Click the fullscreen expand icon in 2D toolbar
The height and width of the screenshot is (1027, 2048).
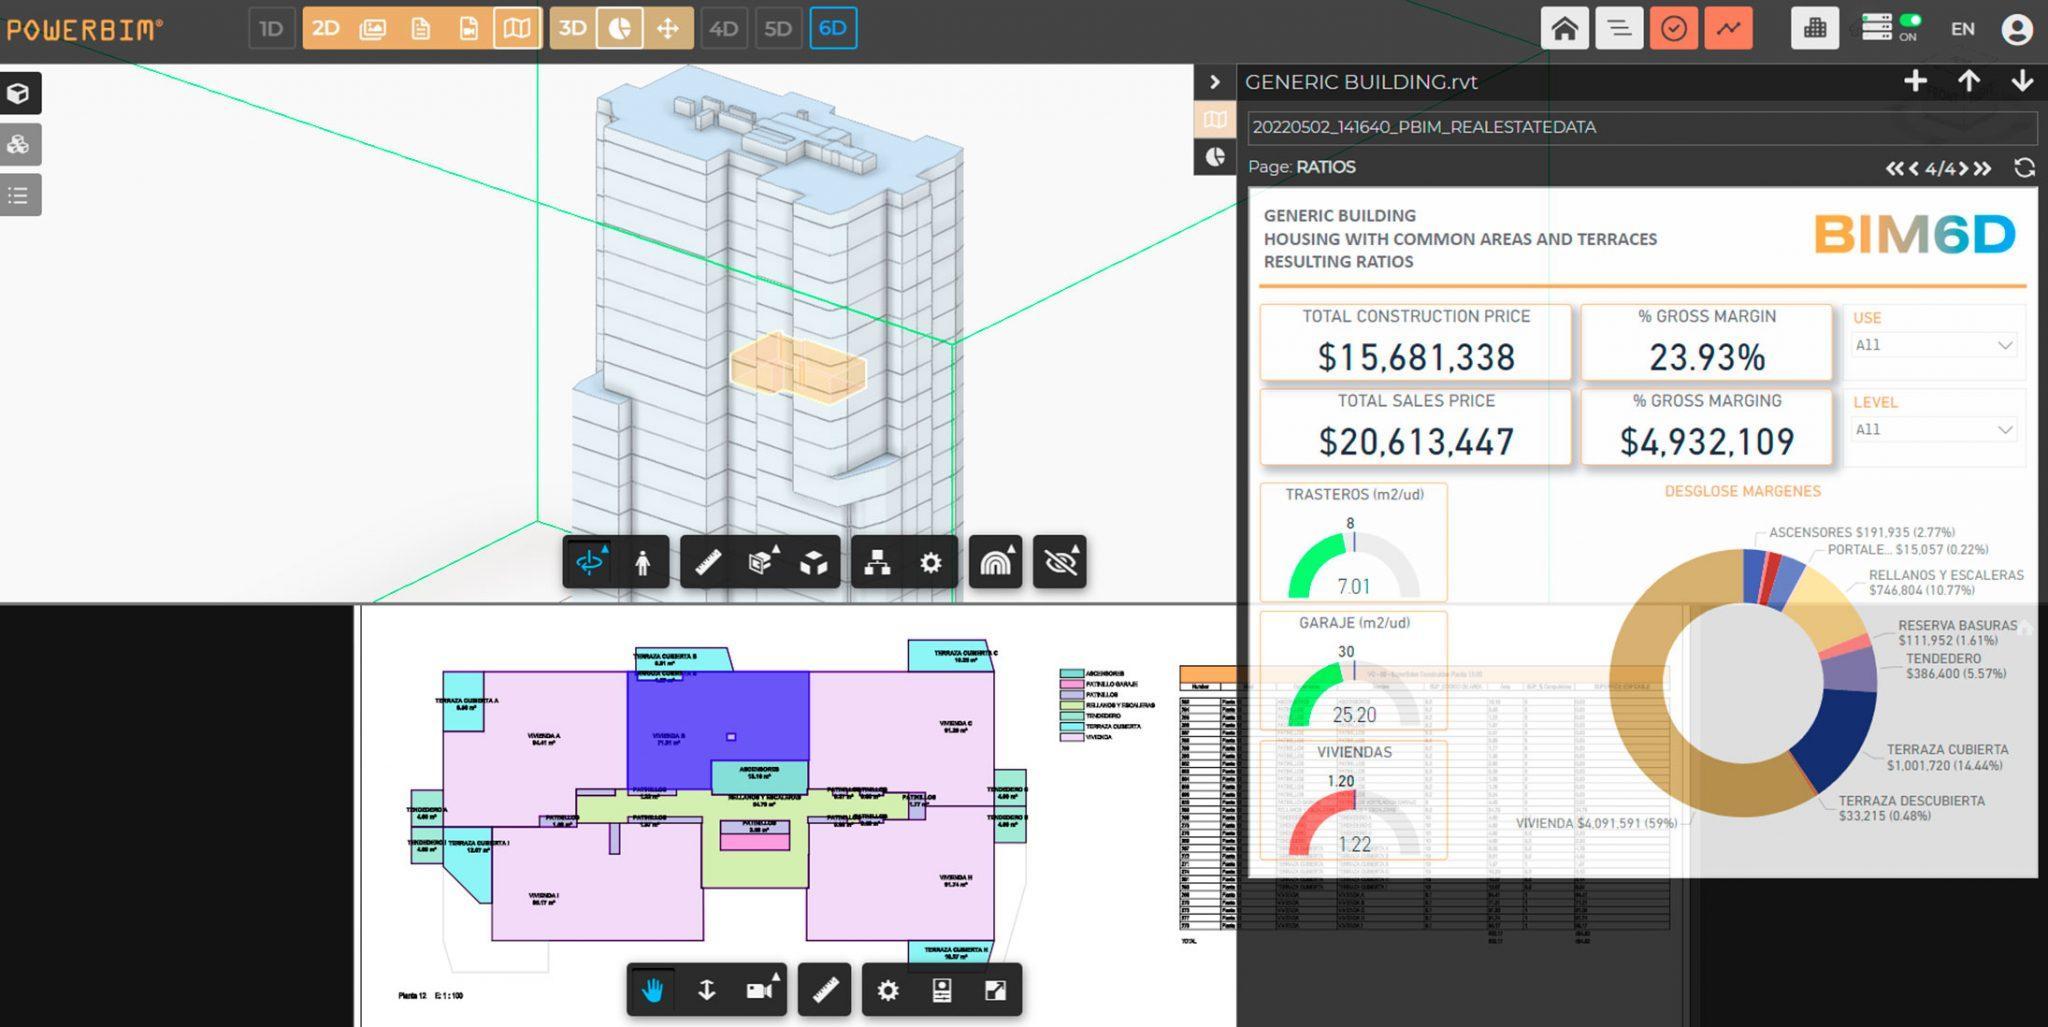tap(995, 990)
